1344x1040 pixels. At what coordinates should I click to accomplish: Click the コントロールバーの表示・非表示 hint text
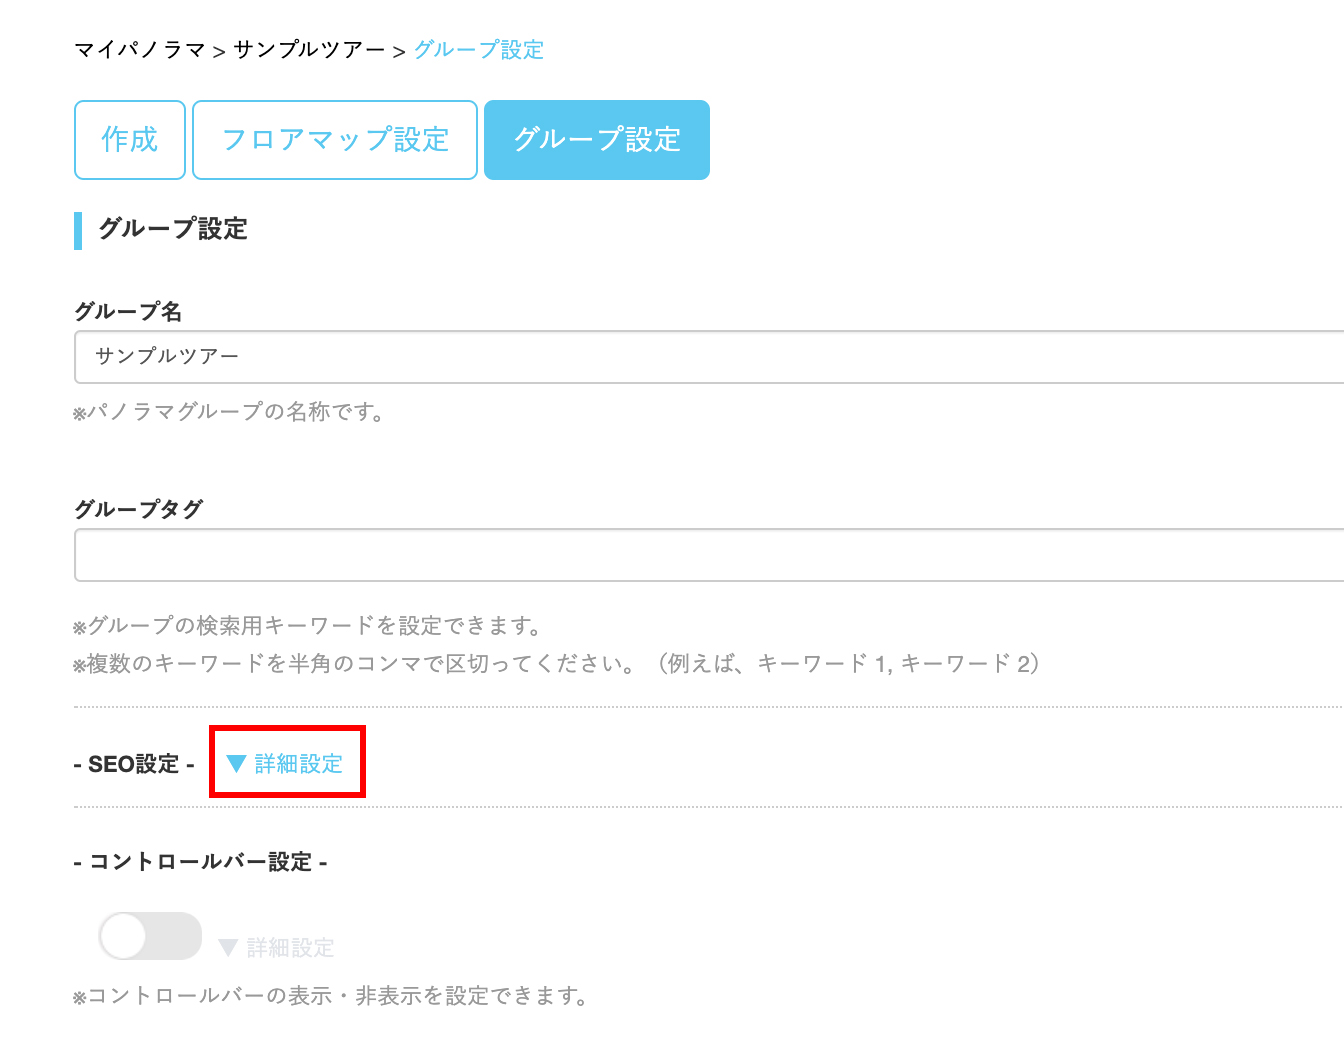pos(330,996)
